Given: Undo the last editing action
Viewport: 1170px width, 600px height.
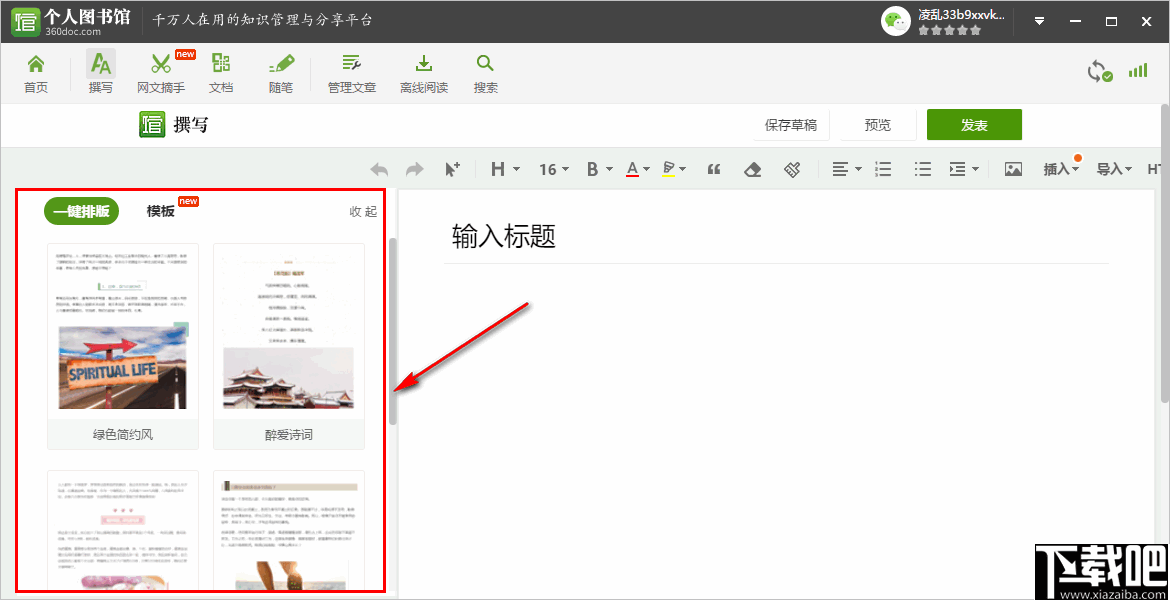Looking at the screenshot, I should (381, 168).
